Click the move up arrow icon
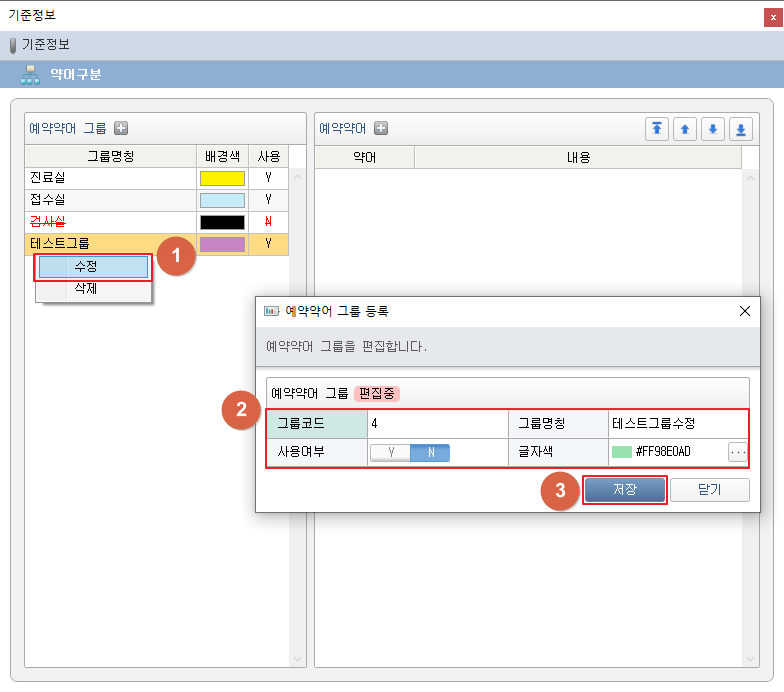Screen dimensions: 784x692 click(685, 129)
